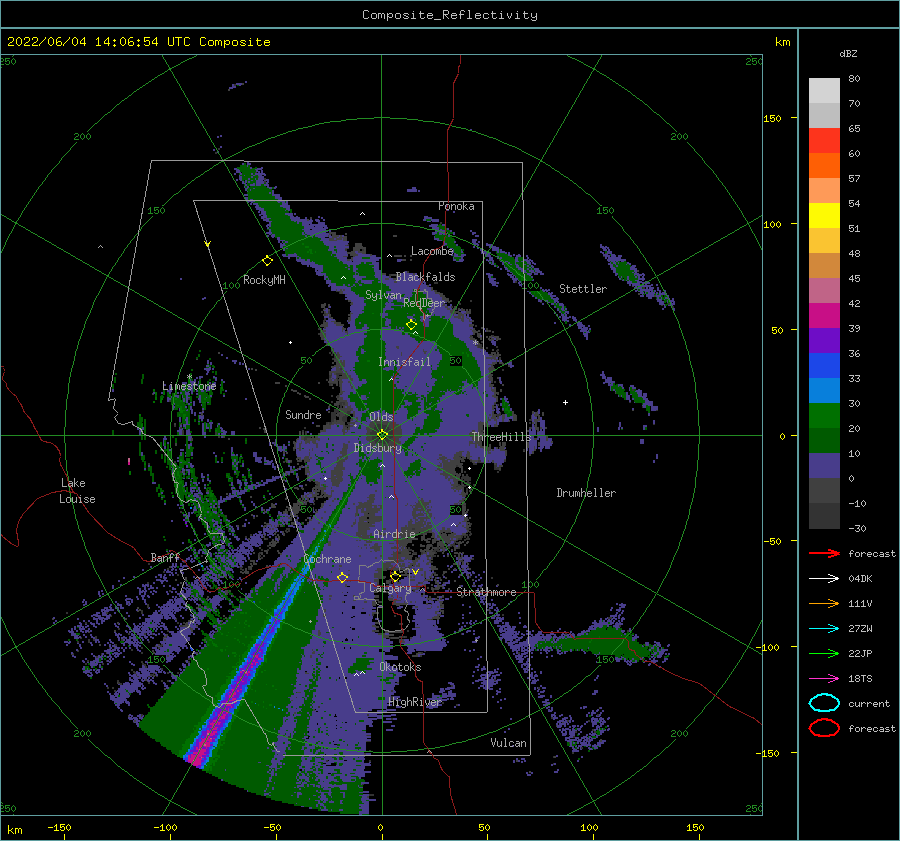Select the cyan 27ZW arrow icon
This screenshot has width=900, height=841.
click(824, 629)
